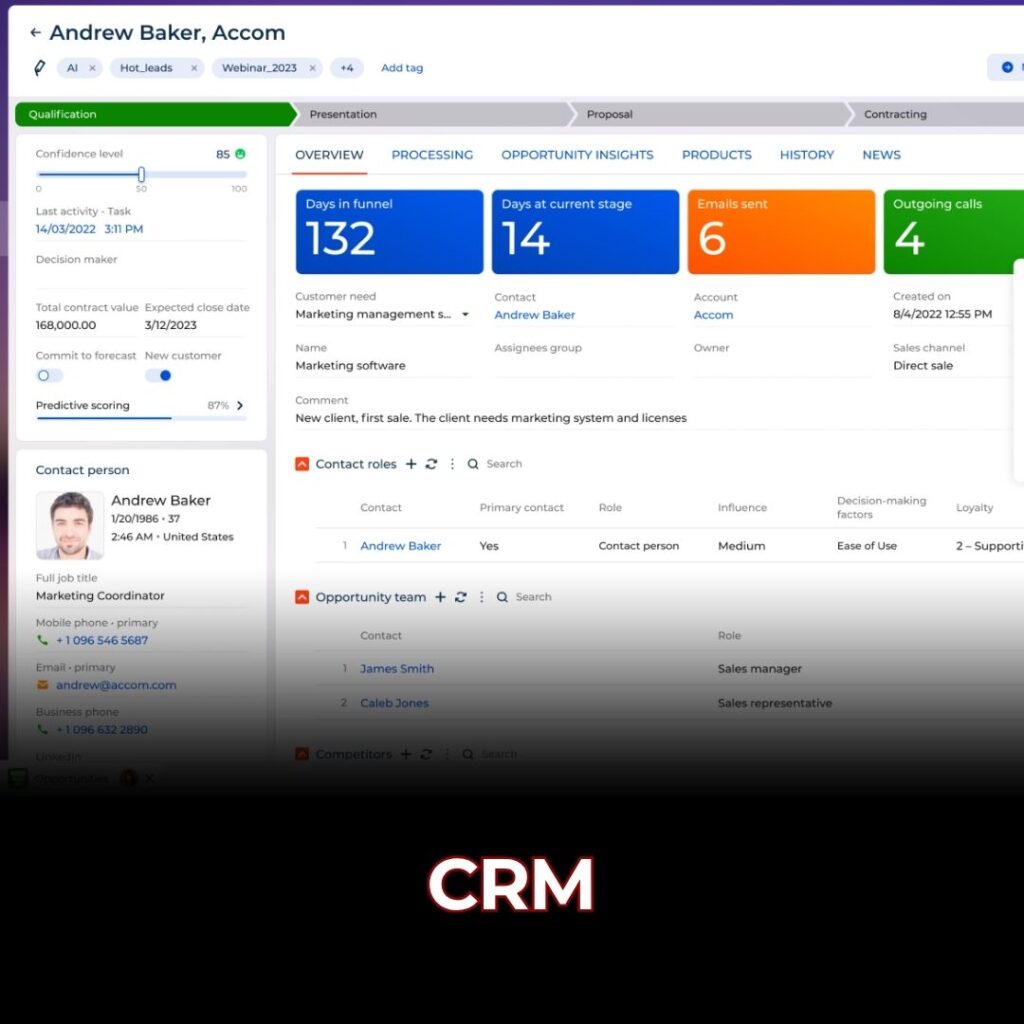1024x1024 pixels.
Task: Show hidden tags via +4 chip
Action: (x=346, y=68)
